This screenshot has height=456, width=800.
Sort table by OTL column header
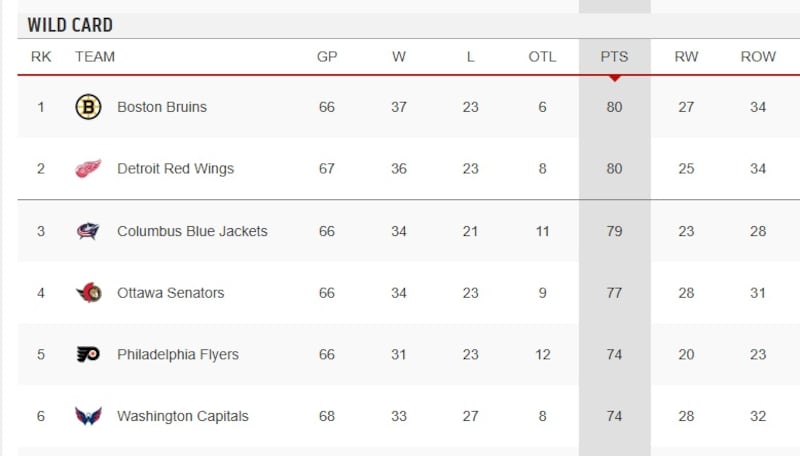(542, 57)
